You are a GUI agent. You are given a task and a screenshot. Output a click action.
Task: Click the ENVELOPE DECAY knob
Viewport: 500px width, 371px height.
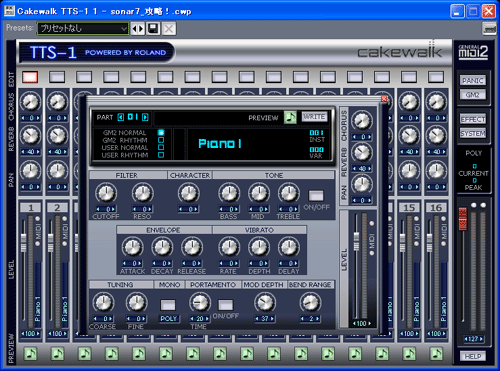tap(162, 247)
